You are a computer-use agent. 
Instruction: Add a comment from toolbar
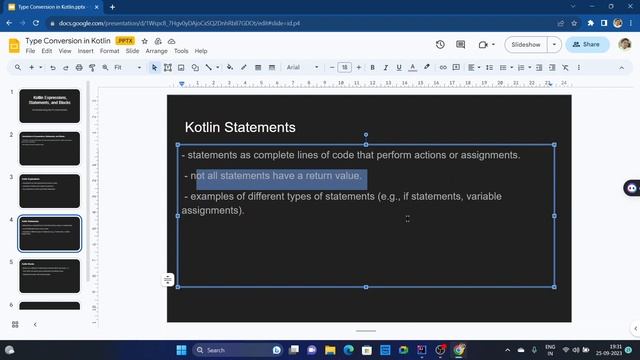point(456,68)
